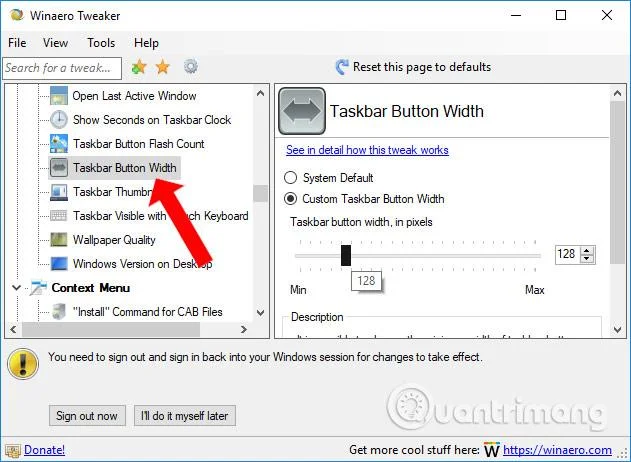Screen dimensions: 631x462
Task: Click in the Search for a tweak field
Action: pos(62,68)
